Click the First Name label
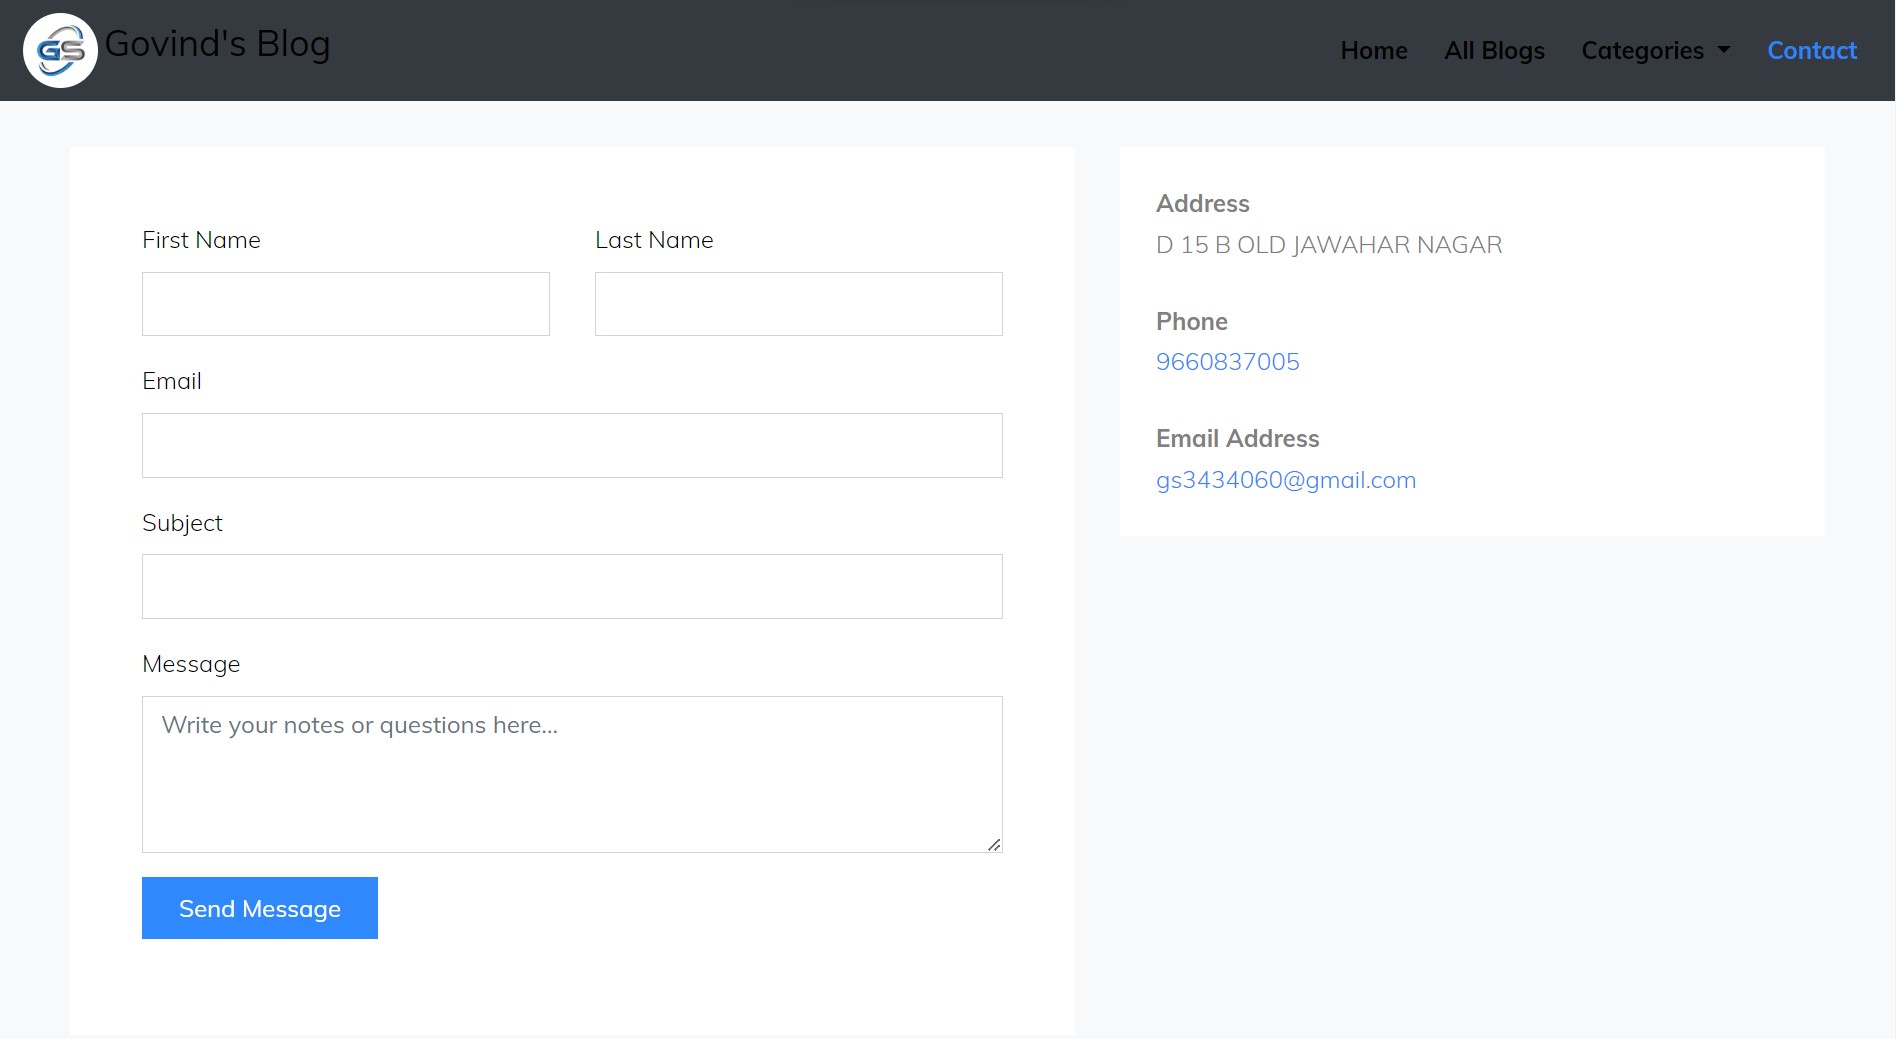The height and width of the screenshot is (1039, 1896). (x=201, y=240)
